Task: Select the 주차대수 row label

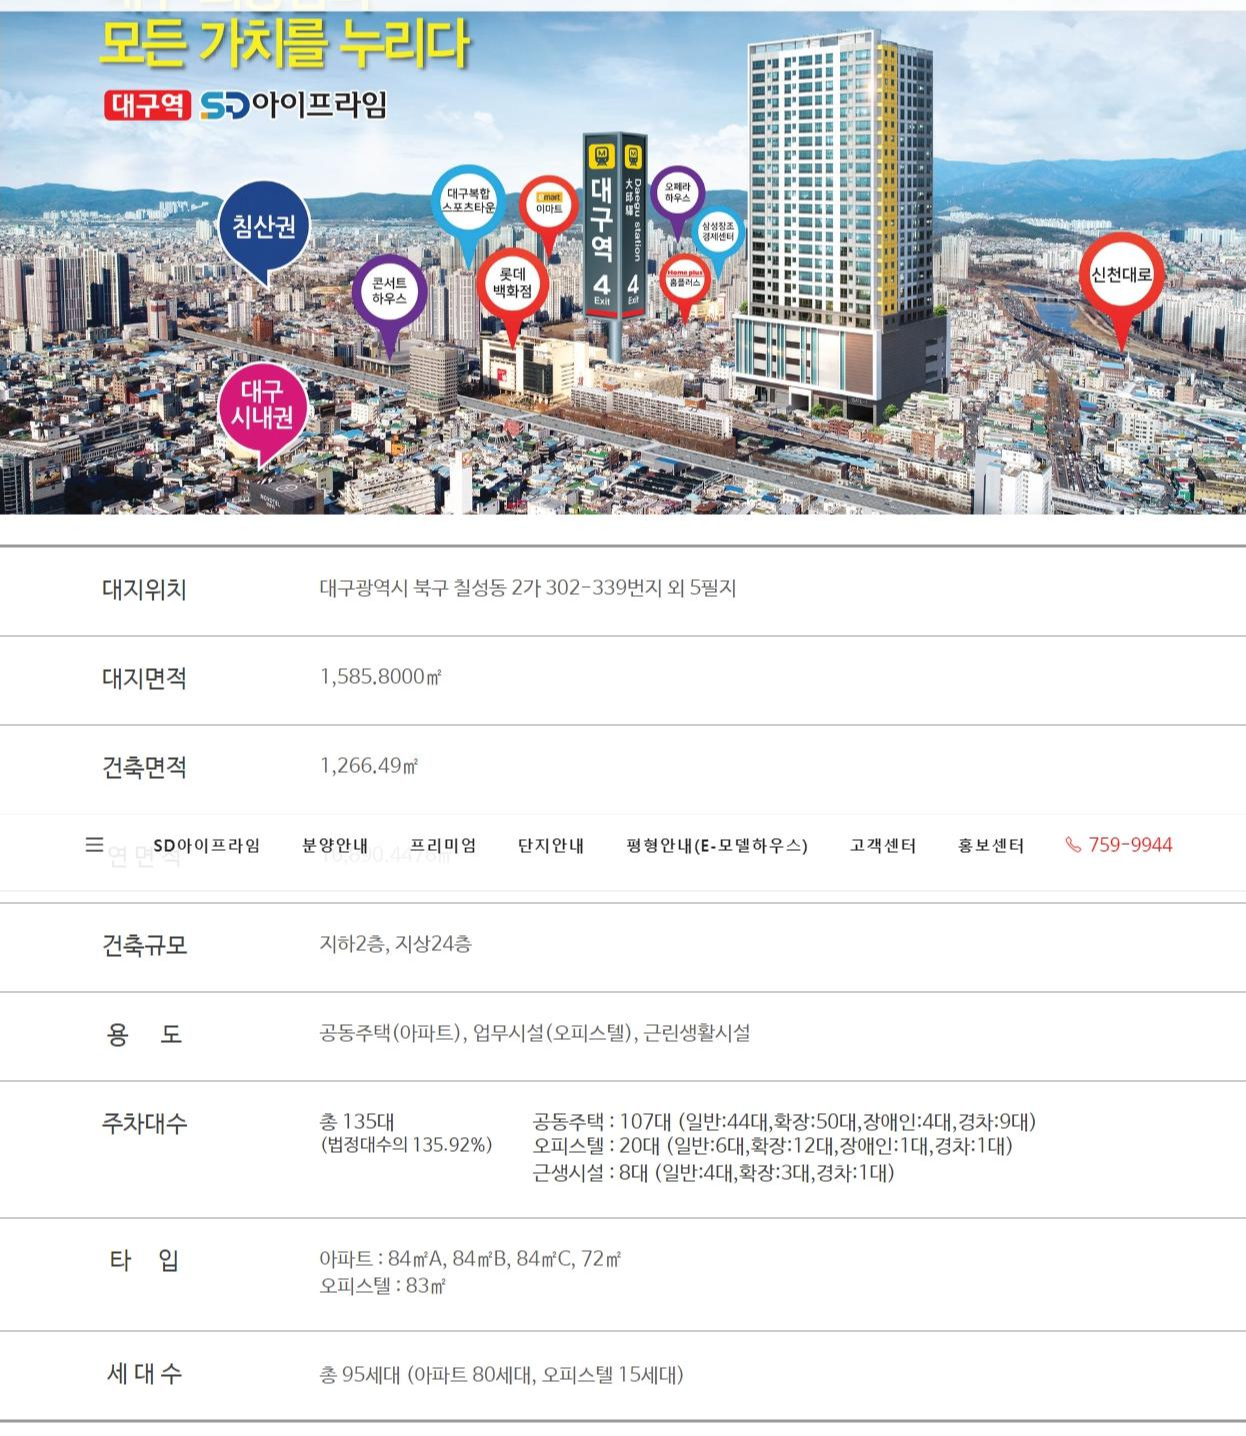Action: tap(144, 1124)
